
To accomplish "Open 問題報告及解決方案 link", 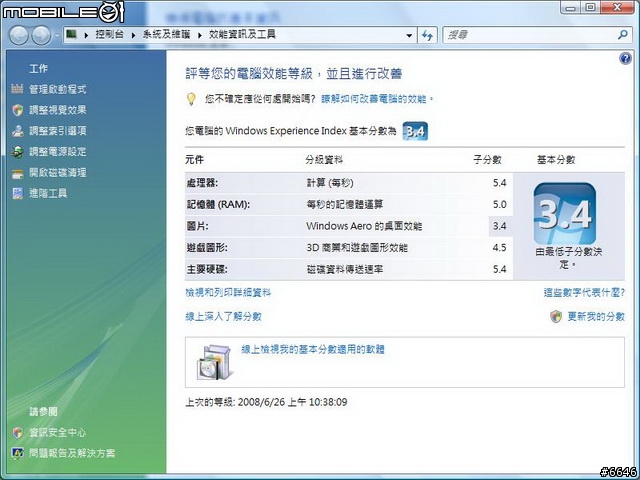I will (x=72, y=453).
